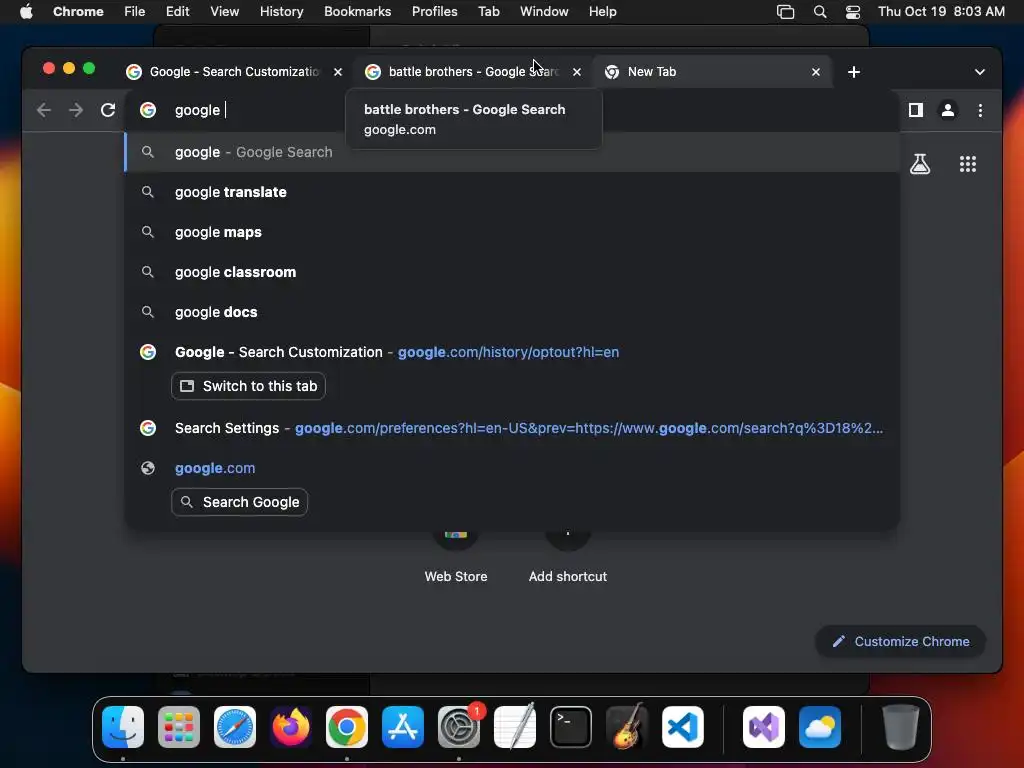Open the View menu
Viewport: 1024px width, 768px height.
tap(224, 12)
